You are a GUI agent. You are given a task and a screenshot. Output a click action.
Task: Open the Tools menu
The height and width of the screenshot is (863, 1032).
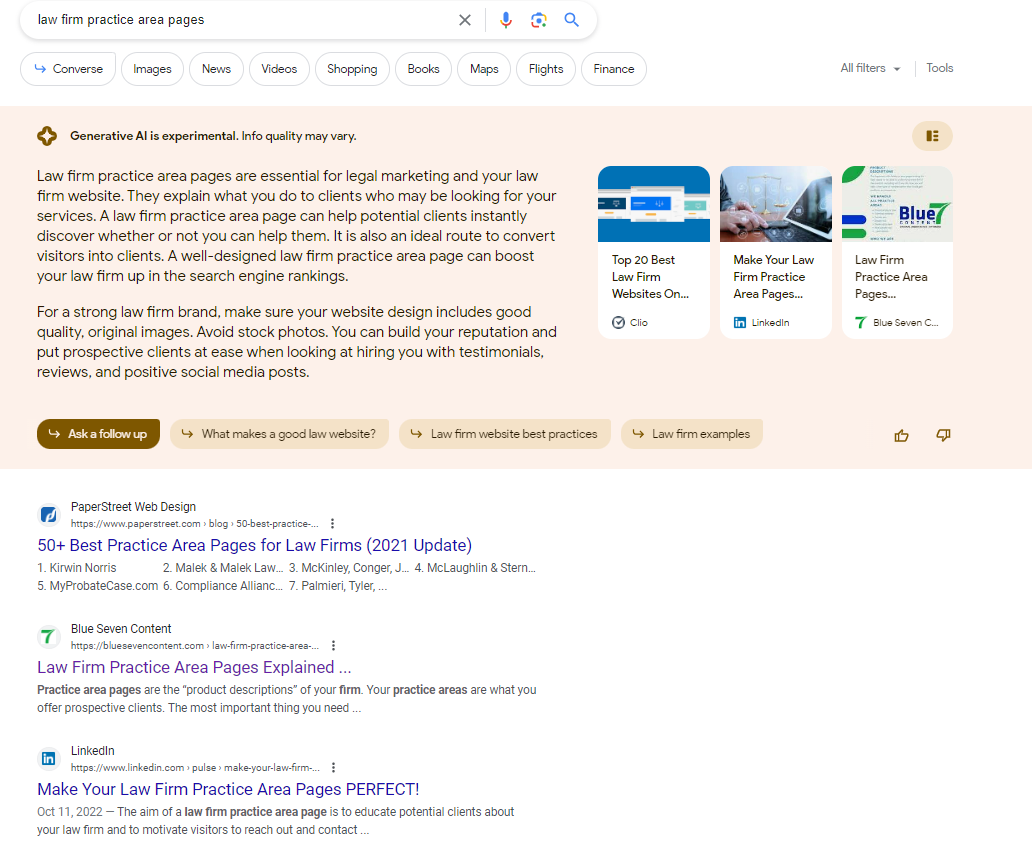click(939, 68)
